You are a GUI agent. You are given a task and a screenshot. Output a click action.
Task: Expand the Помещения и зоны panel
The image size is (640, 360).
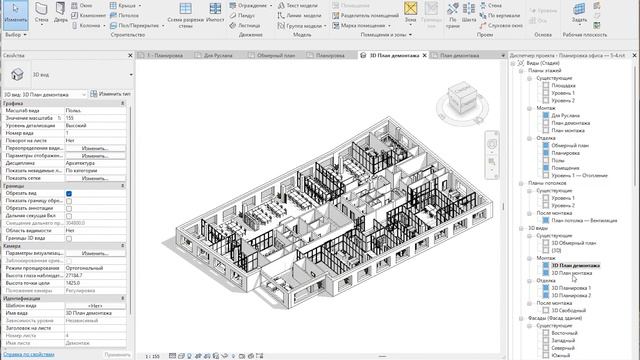tap(386, 35)
